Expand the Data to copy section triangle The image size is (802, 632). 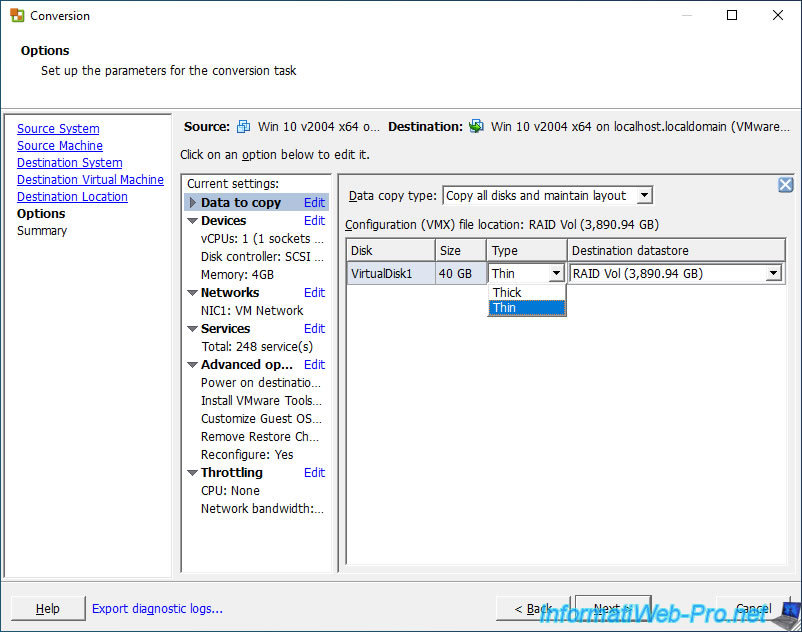pyautogui.click(x=193, y=202)
